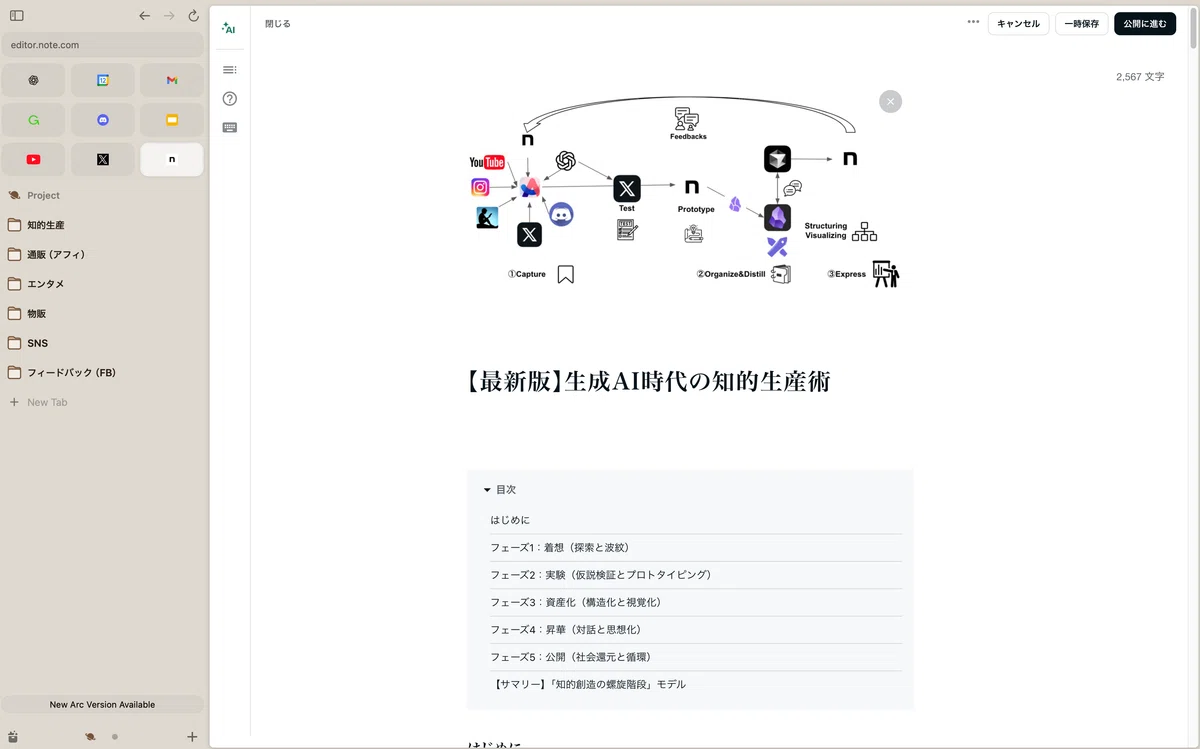Click the plus button at sidebar bottom
The width and height of the screenshot is (1200, 749).
(x=192, y=737)
